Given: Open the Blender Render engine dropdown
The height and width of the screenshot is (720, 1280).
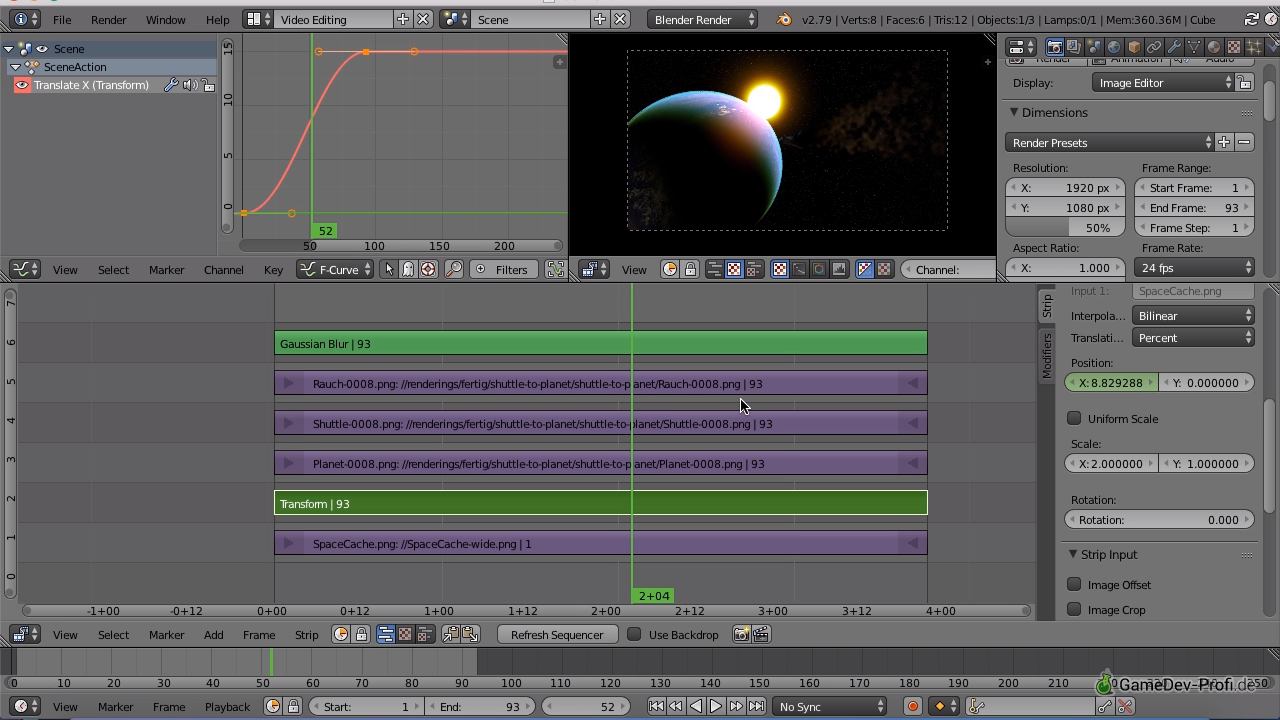Looking at the screenshot, I should click(x=702, y=19).
